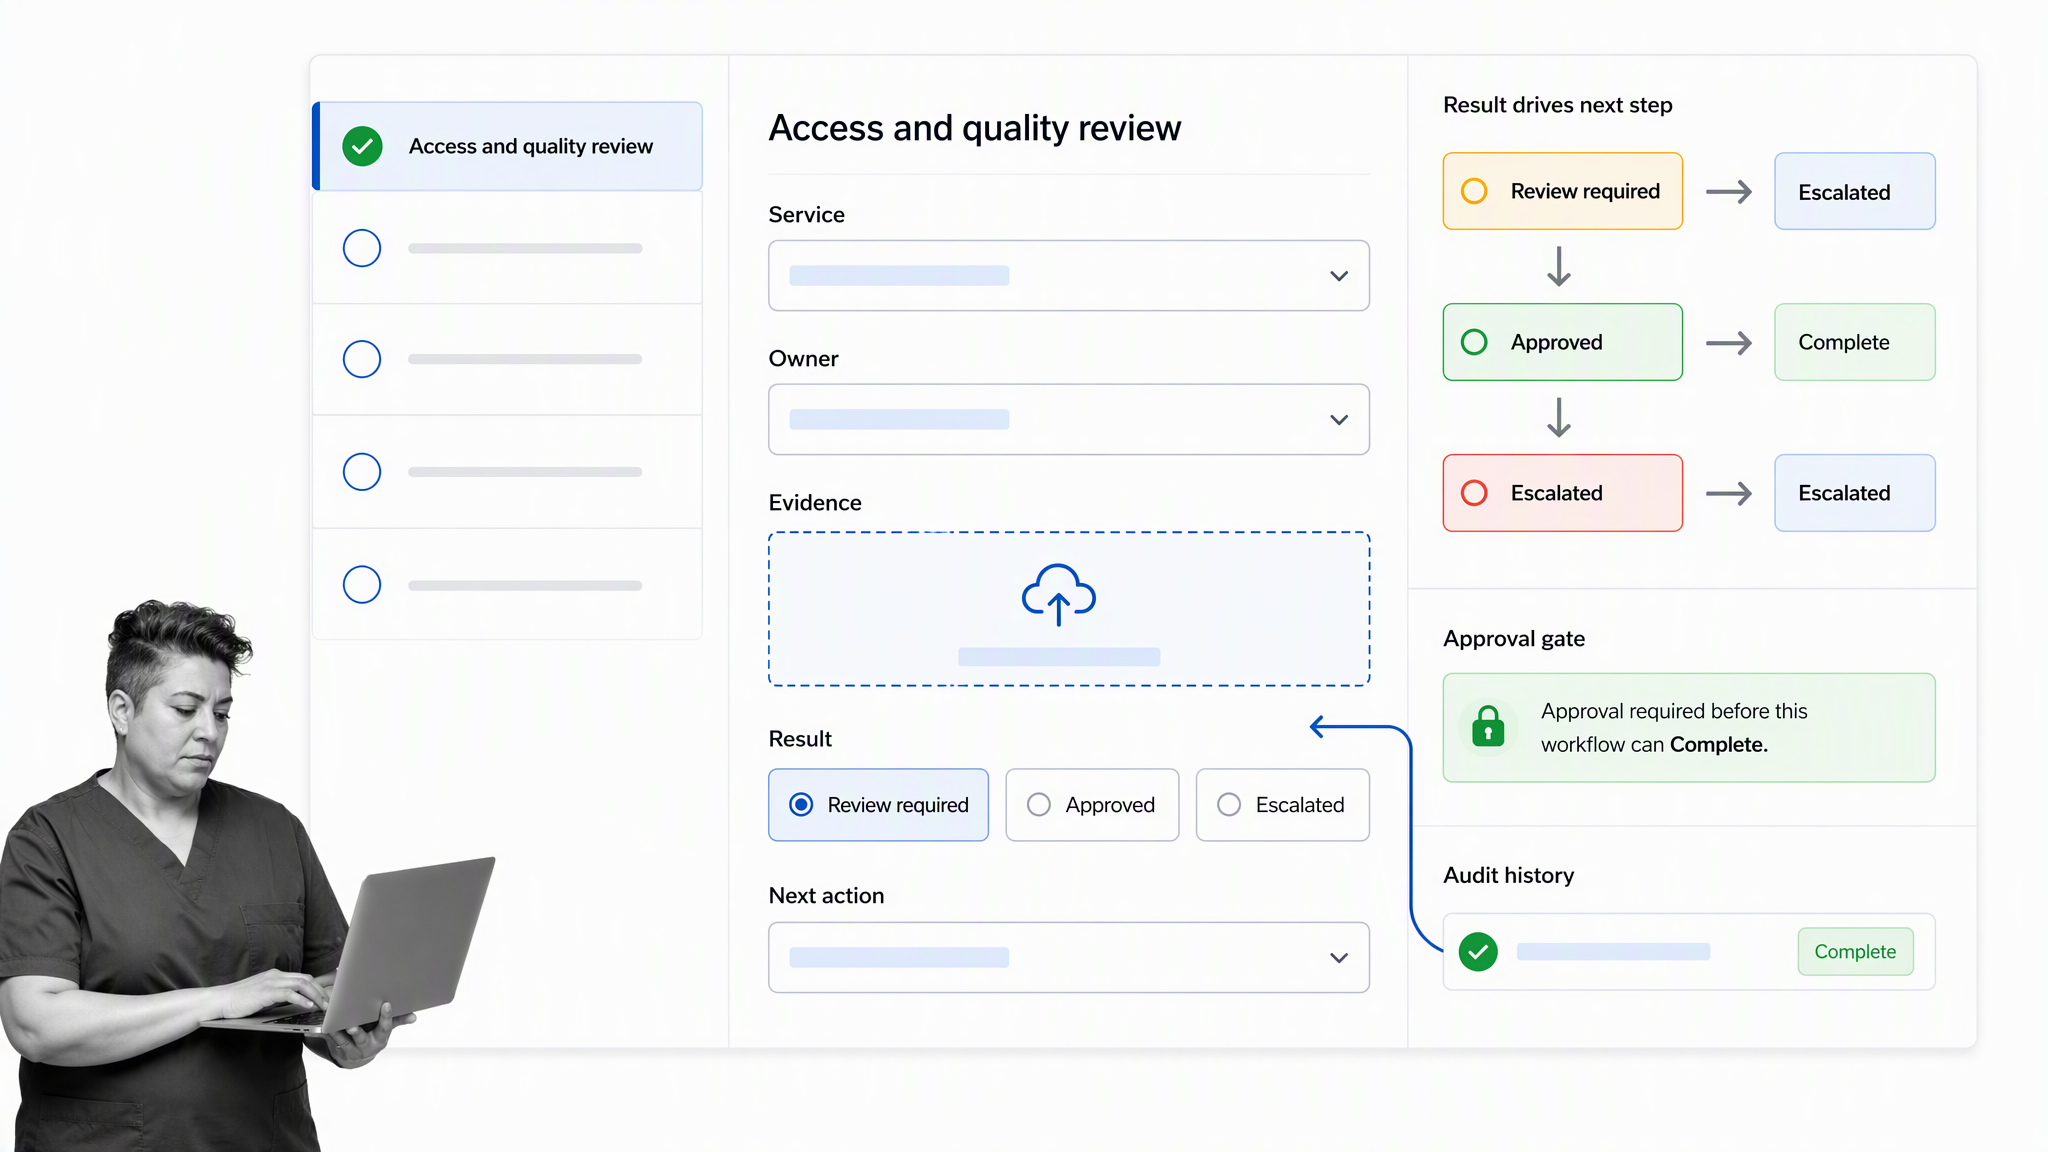This screenshot has height=1152, width=2048.
Task: Click the Approval required before this workflow message
Action: (1688, 727)
